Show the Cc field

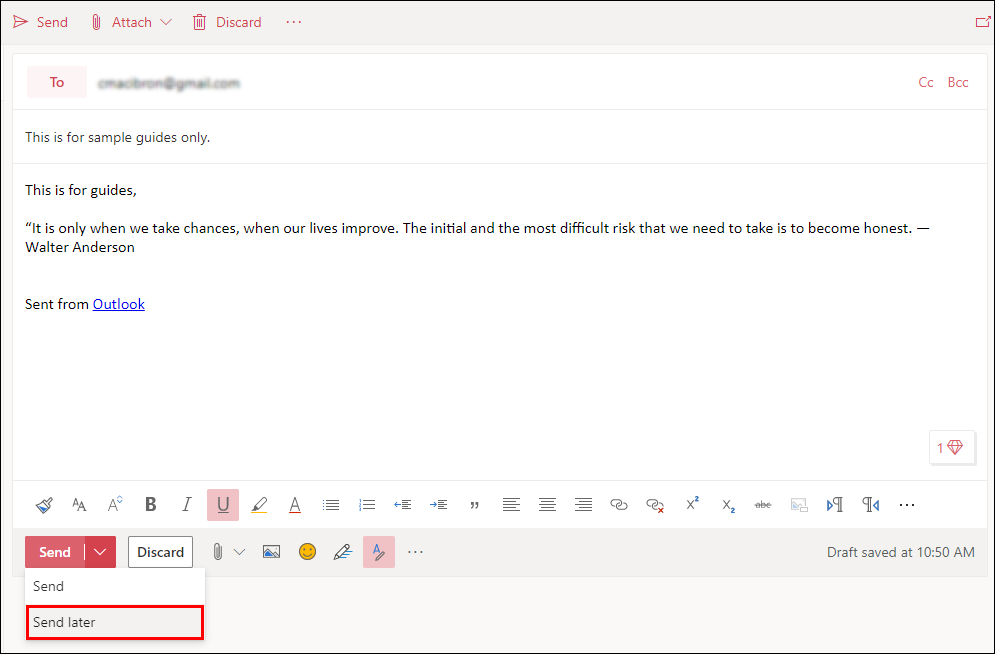click(926, 82)
